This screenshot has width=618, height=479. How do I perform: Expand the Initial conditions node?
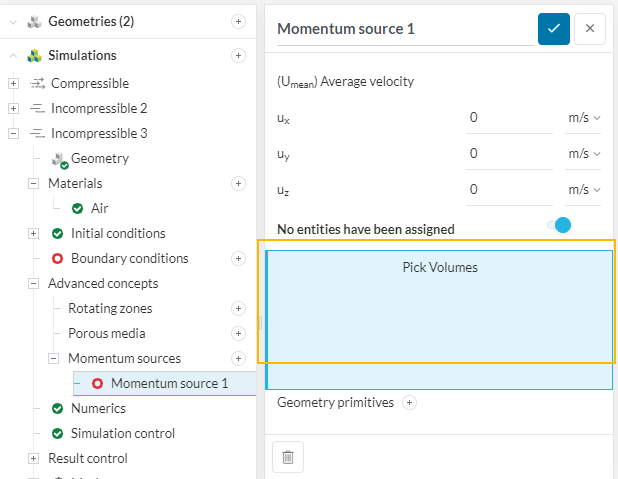point(33,234)
